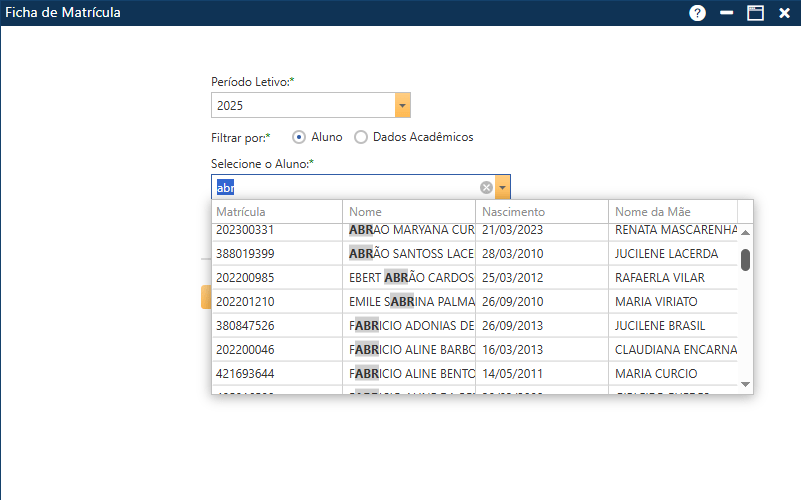Image resolution: width=801 pixels, height=500 pixels.
Task: Collapse the Selecione o Aluno dropdown arrow
Action: pos(502,187)
